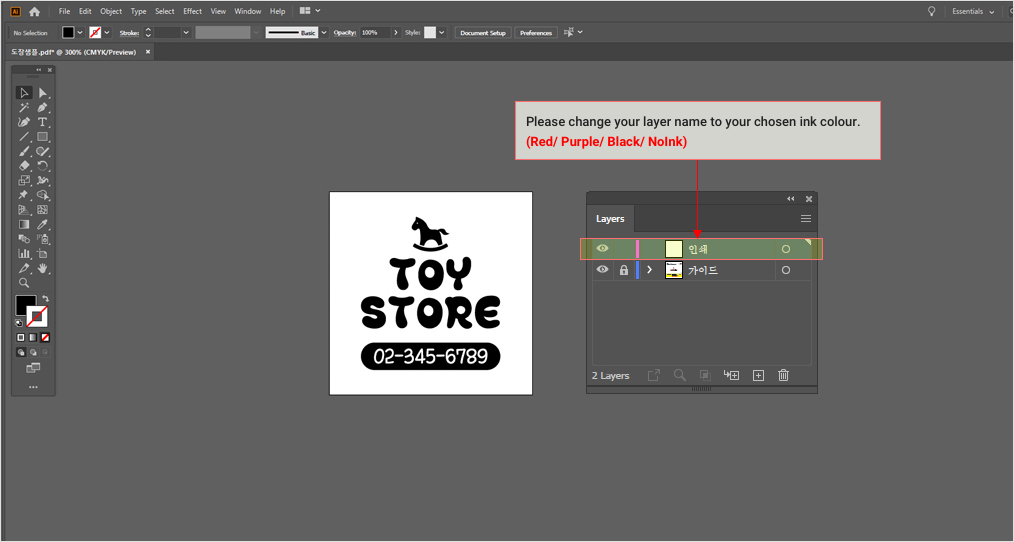The image size is (1014, 542).
Task: Create a new layer
Action: click(759, 375)
